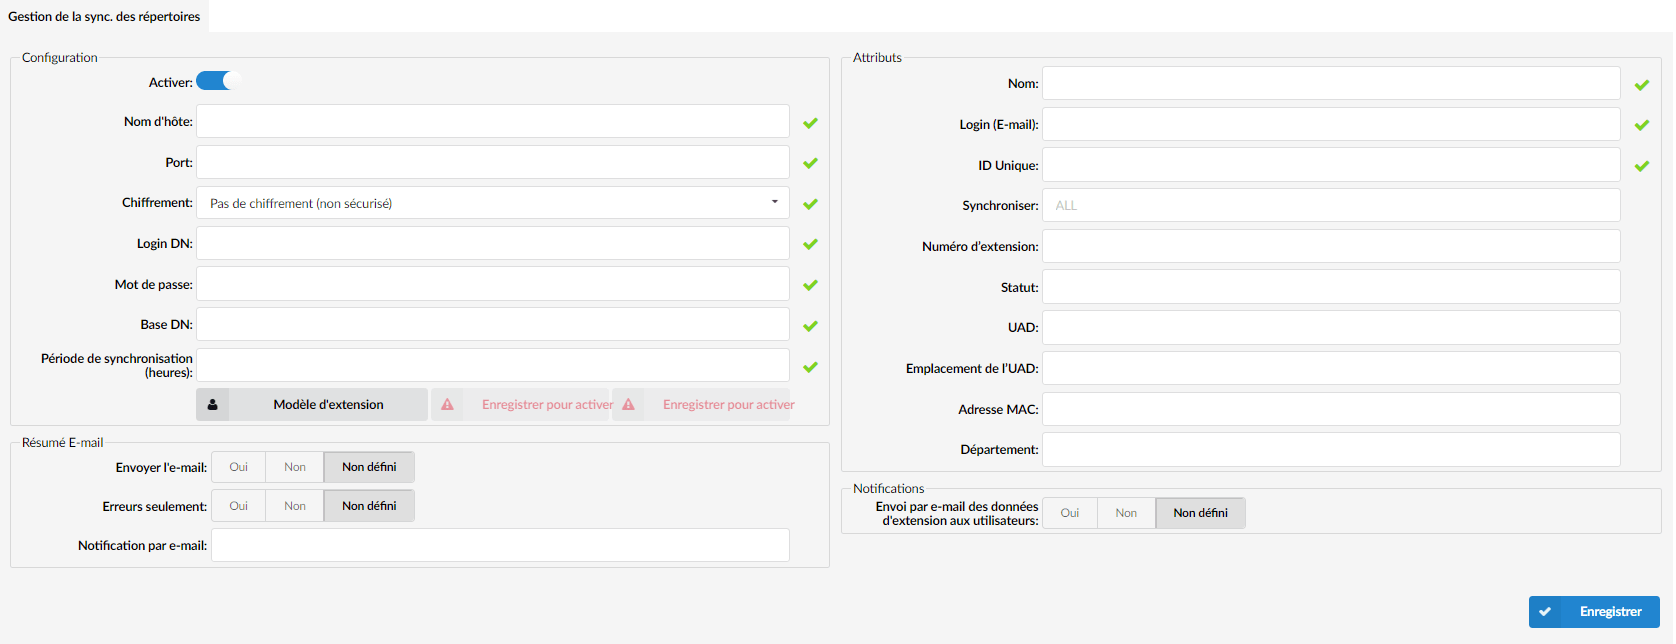Click the Attributs section label
The height and width of the screenshot is (644, 1676).
point(877,57)
